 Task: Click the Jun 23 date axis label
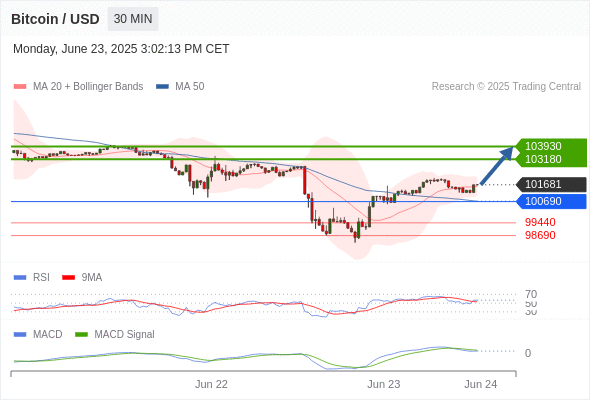point(383,384)
